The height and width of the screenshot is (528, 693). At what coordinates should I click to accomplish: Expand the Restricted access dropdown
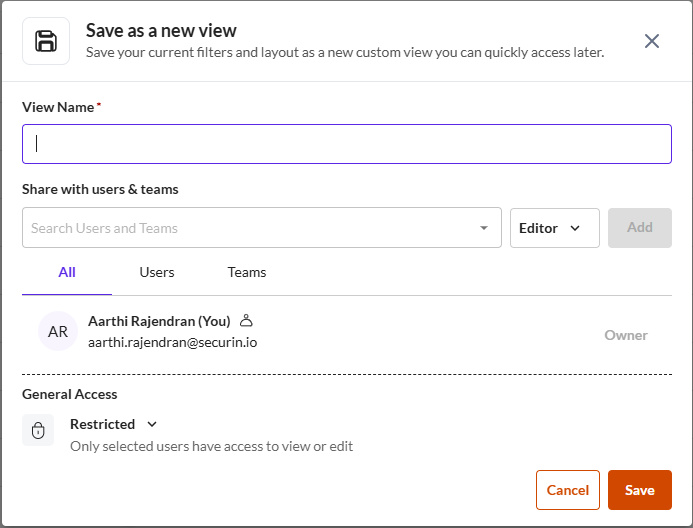pos(114,424)
